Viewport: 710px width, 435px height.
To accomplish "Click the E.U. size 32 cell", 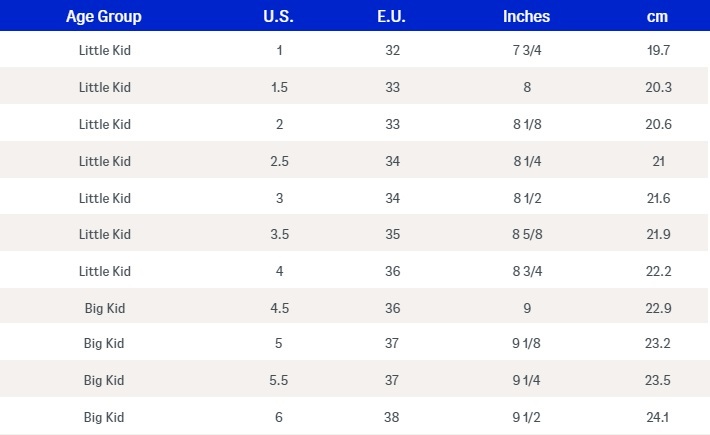I will 393,50.
